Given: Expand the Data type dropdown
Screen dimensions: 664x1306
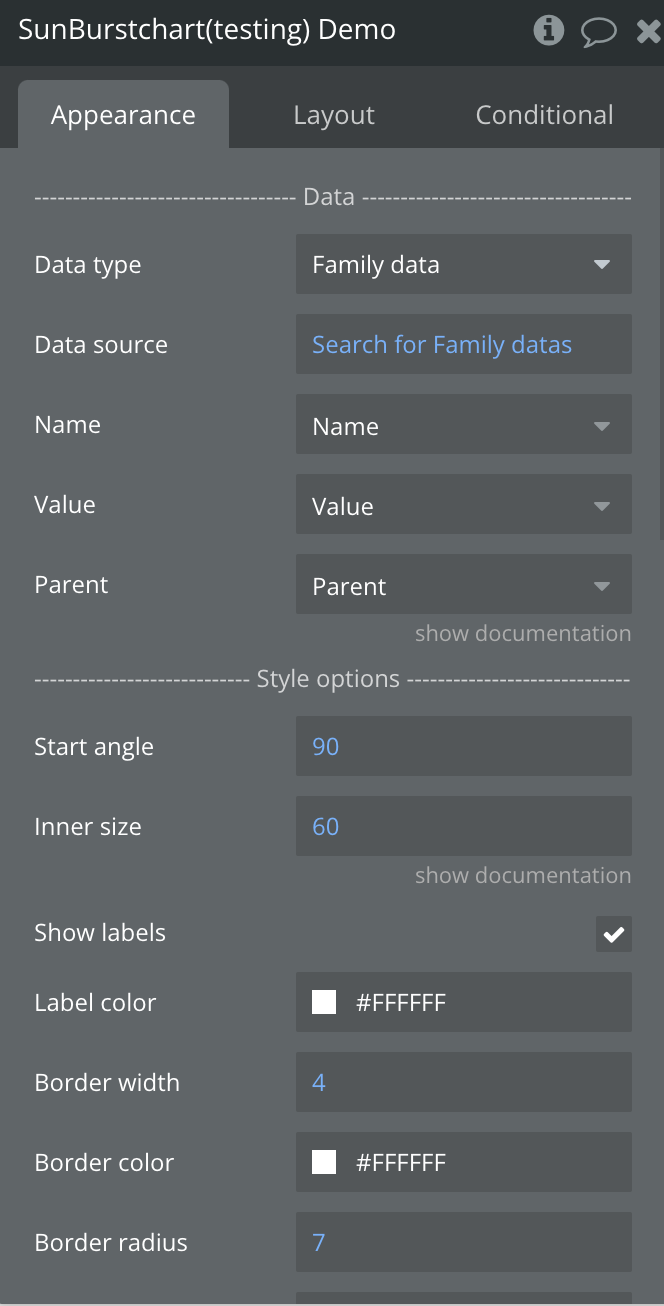Looking at the screenshot, I should (463, 265).
